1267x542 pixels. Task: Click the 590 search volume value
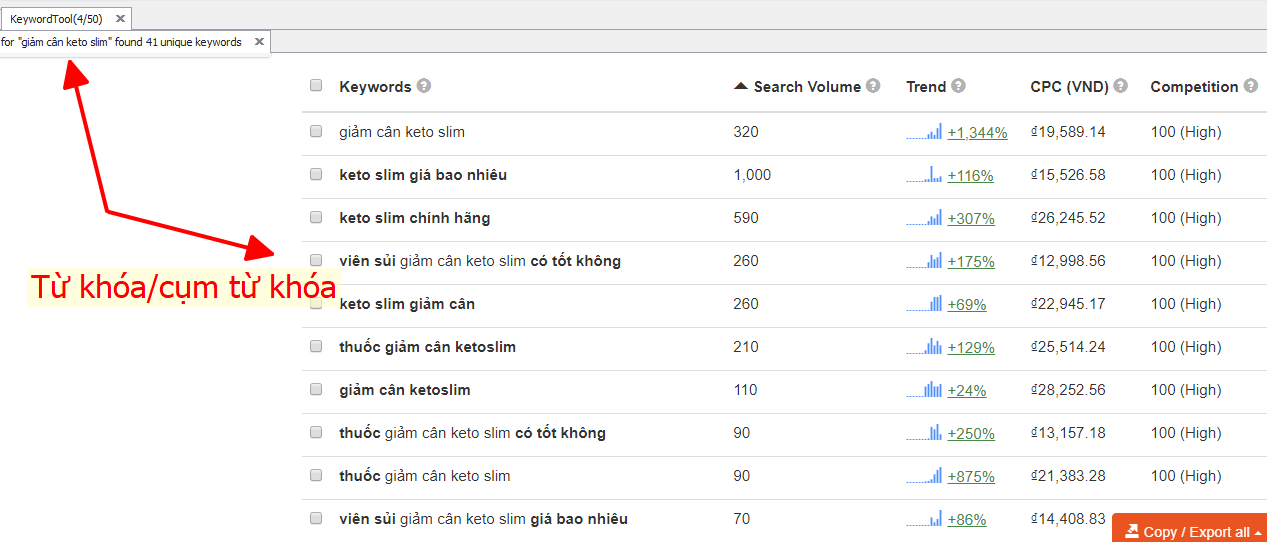click(x=746, y=218)
